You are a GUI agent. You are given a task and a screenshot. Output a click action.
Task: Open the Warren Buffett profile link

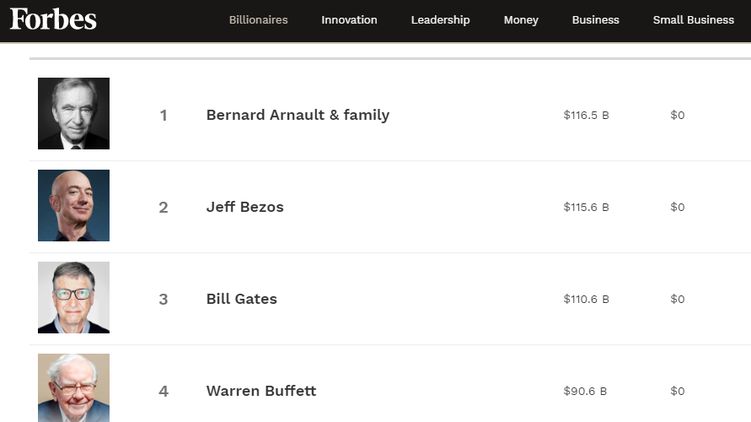click(x=261, y=391)
